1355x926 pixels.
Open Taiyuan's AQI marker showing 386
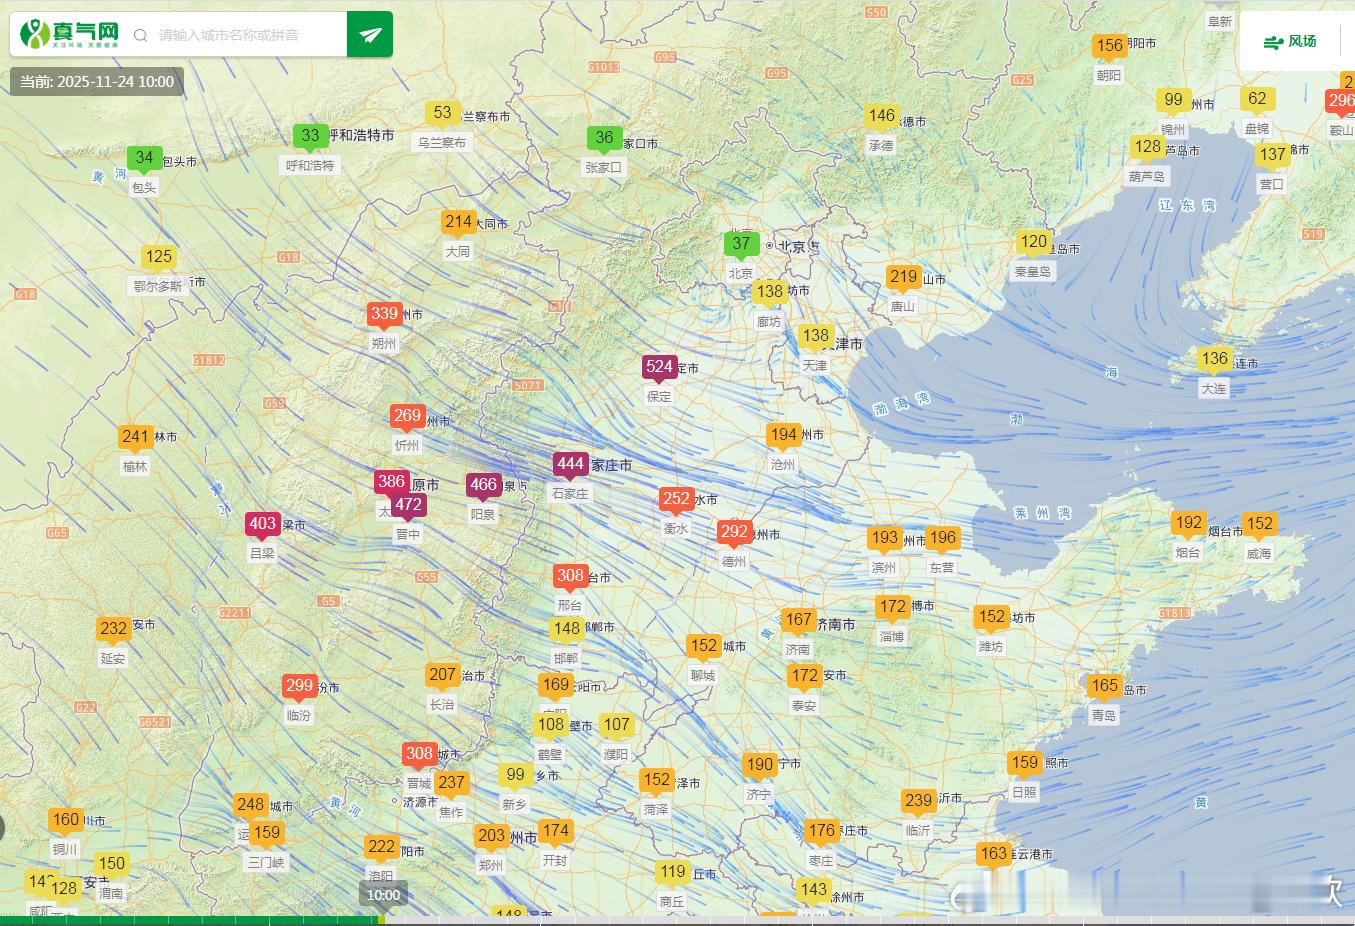point(391,484)
